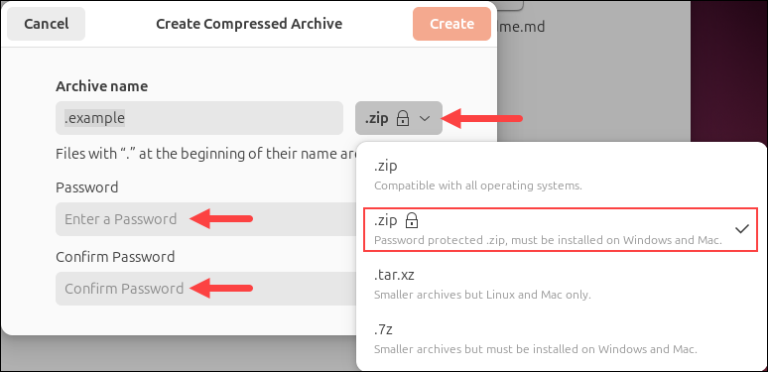This screenshot has height=372, width=768.
Task: Focus the Archive name field containing .example
Action: [x=199, y=118]
